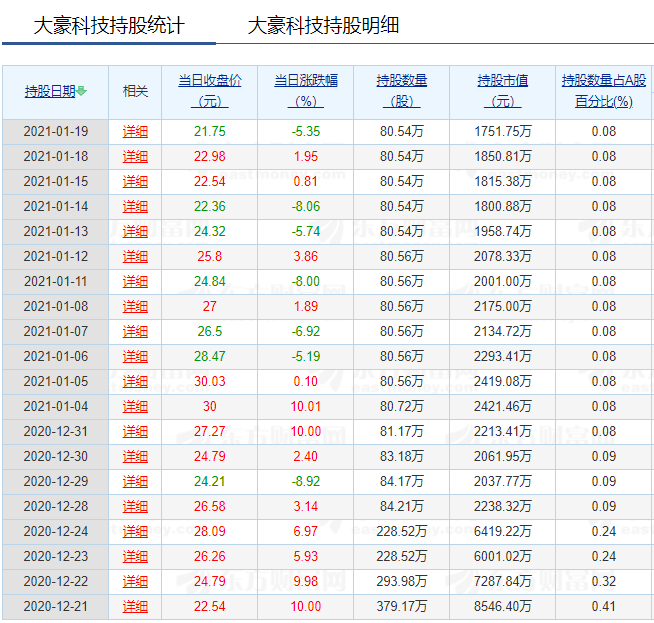Open 详细 link for 2021-01-18
Viewport: 654px width, 623px height.
(135, 157)
